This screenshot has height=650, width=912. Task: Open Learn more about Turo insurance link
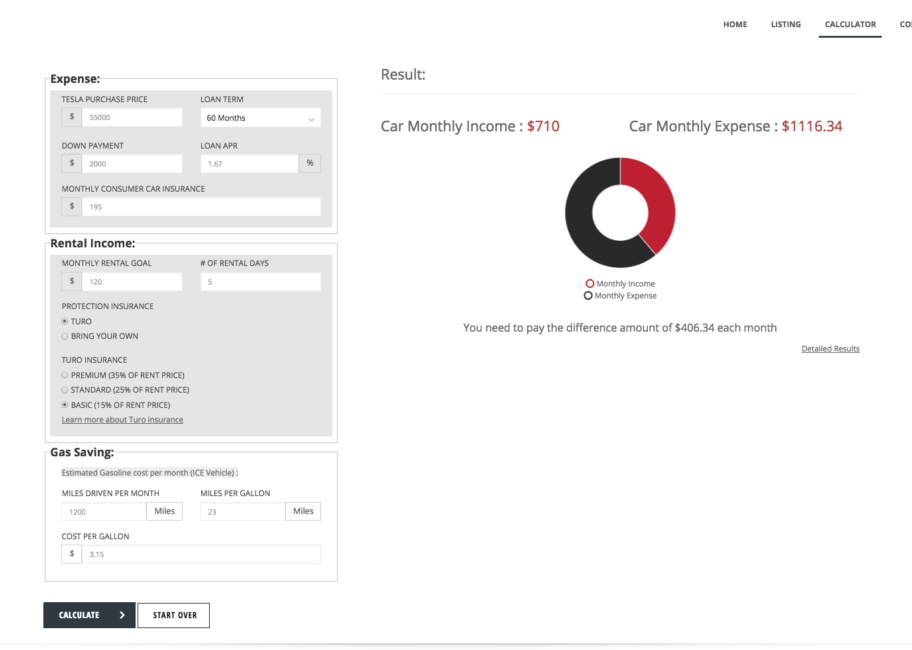[122, 420]
